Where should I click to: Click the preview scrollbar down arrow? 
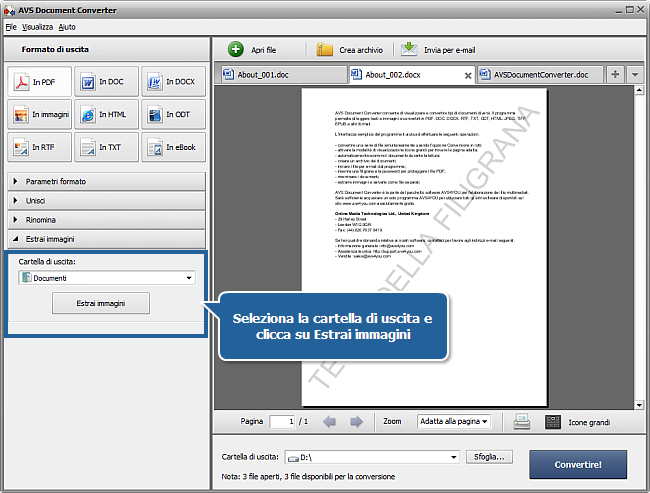[639, 405]
